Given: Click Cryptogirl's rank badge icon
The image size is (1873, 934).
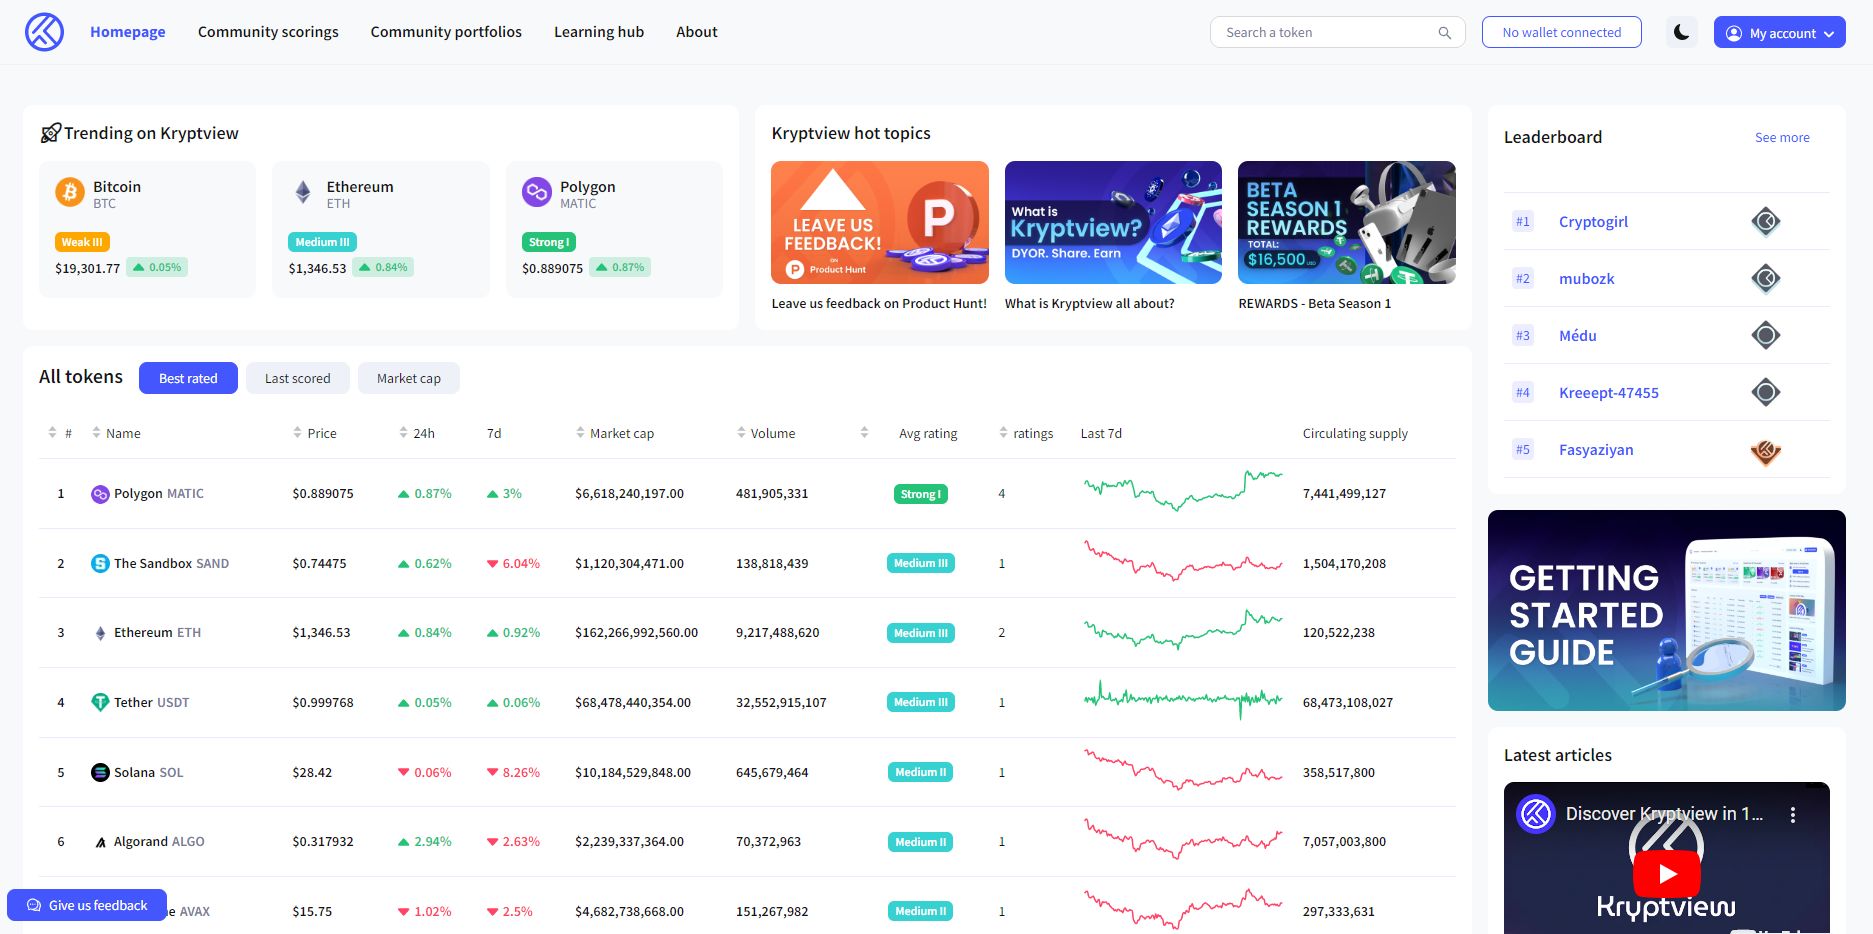Looking at the screenshot, I should (x=1765, y=222).
